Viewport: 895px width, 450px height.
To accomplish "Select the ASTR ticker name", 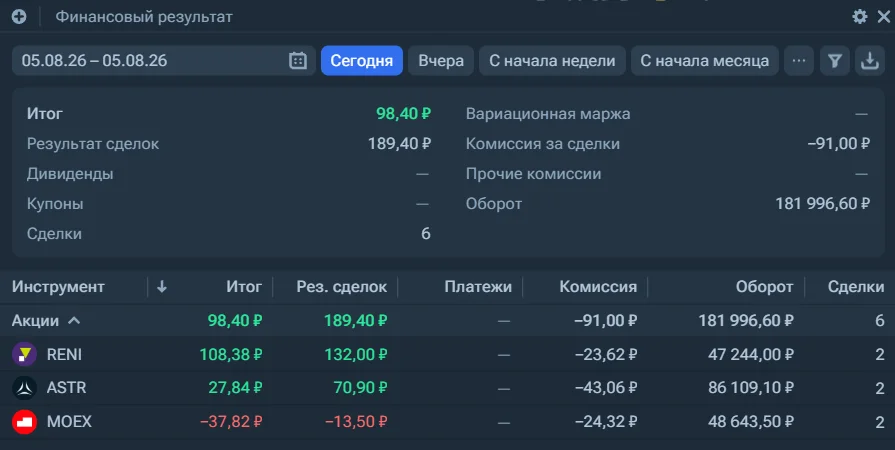I will (x=66, y=388).
